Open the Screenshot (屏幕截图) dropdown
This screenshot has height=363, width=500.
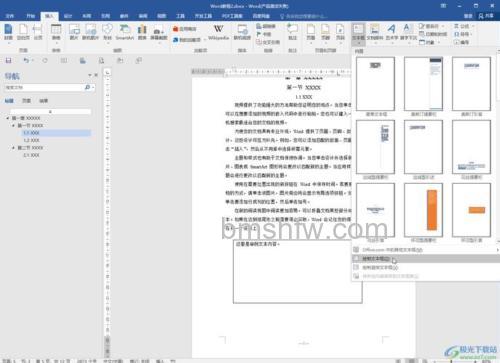(x=159, y=33)
